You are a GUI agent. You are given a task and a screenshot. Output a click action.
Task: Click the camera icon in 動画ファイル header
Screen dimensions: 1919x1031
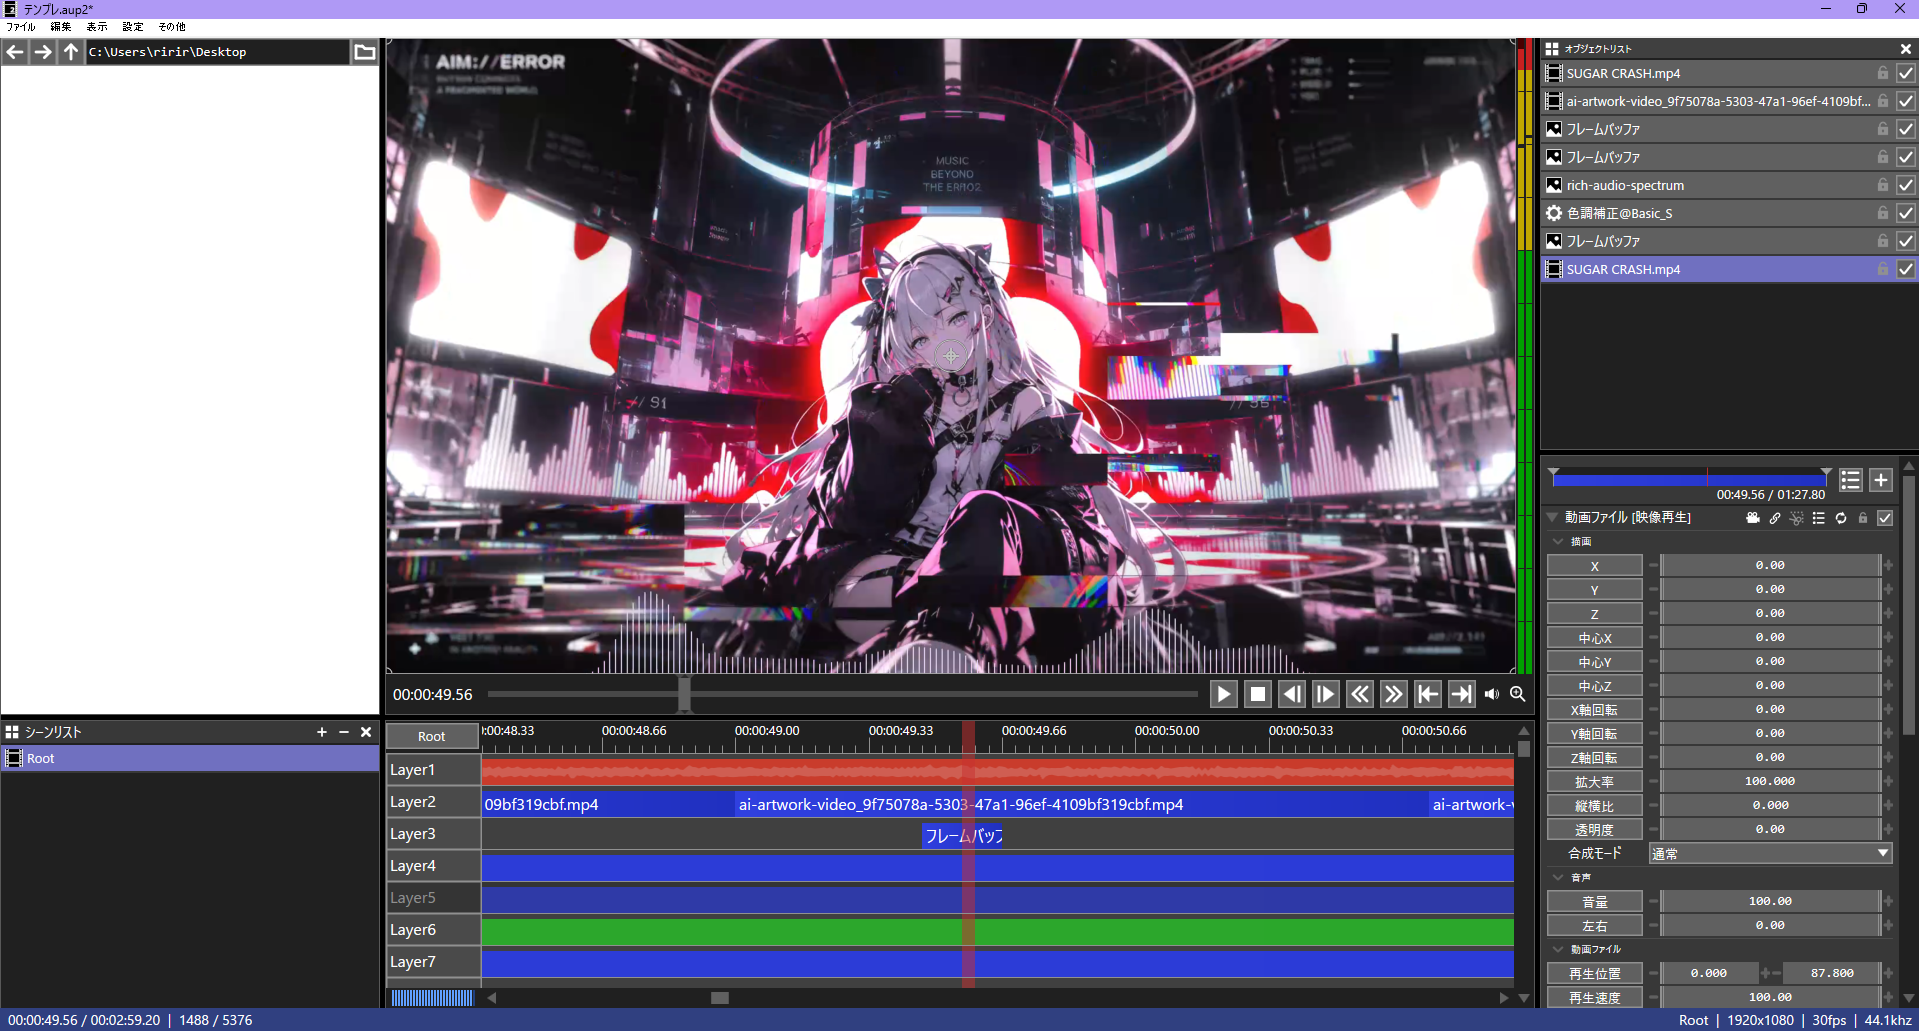(1753, 518)
